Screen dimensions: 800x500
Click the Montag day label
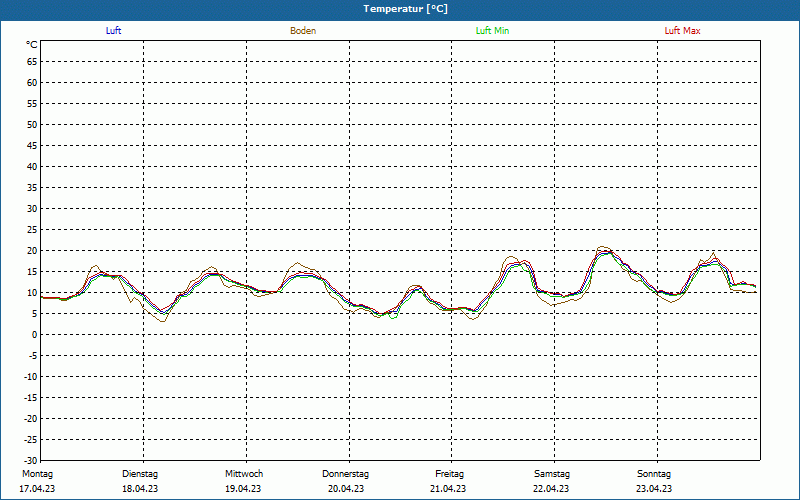[x=37, y=474]
